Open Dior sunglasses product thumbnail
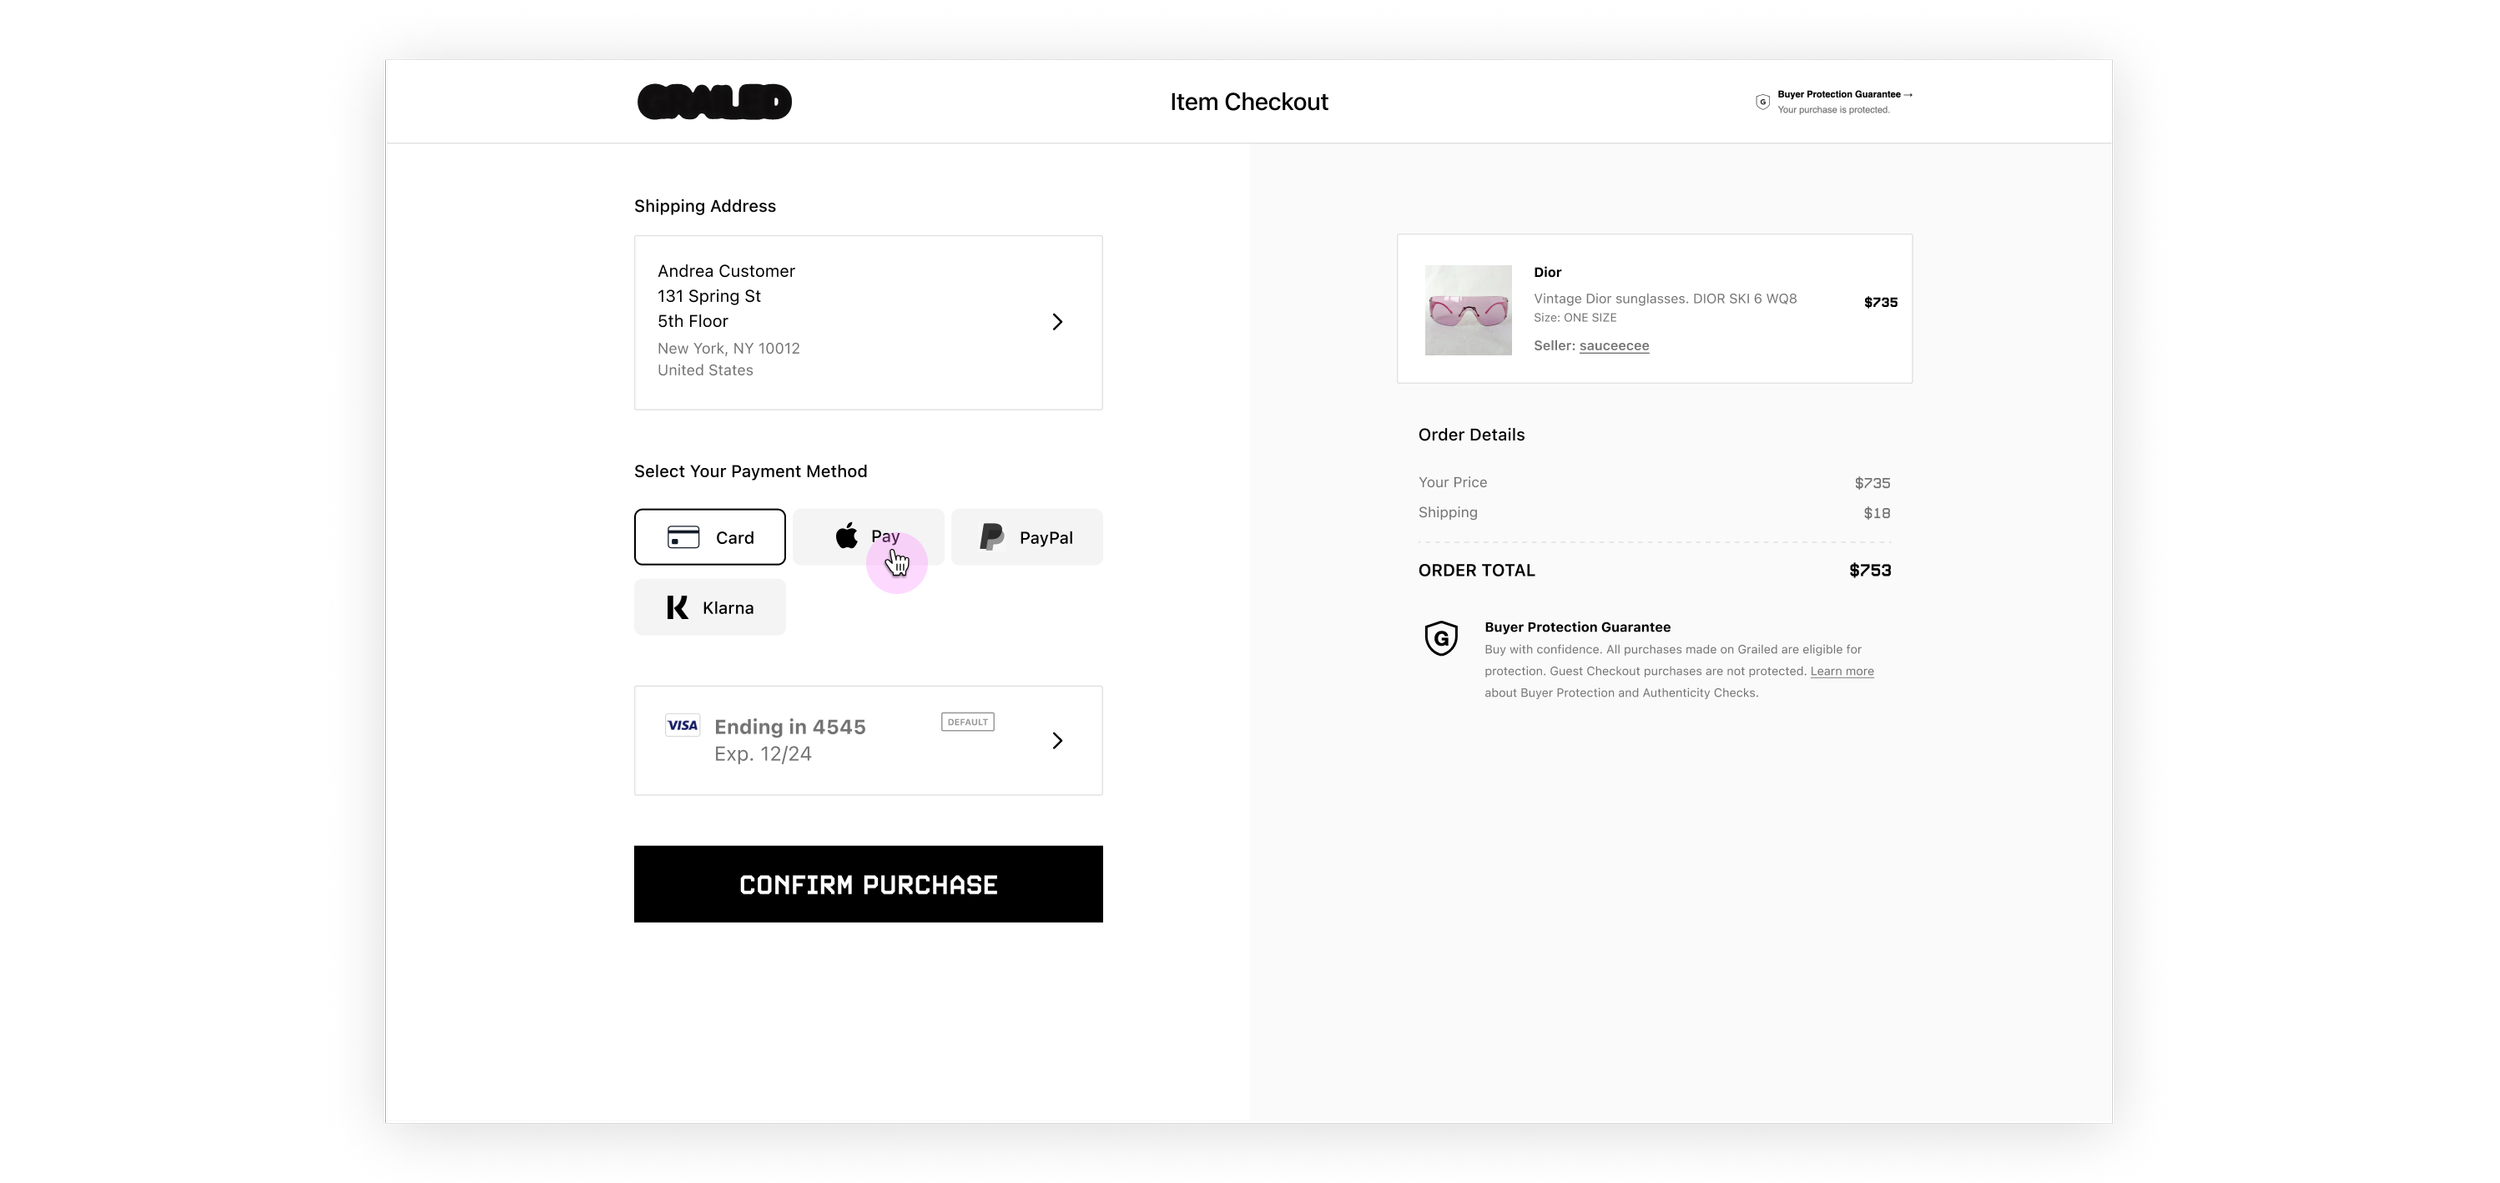2500x1183 pixels. (1468, 310)
